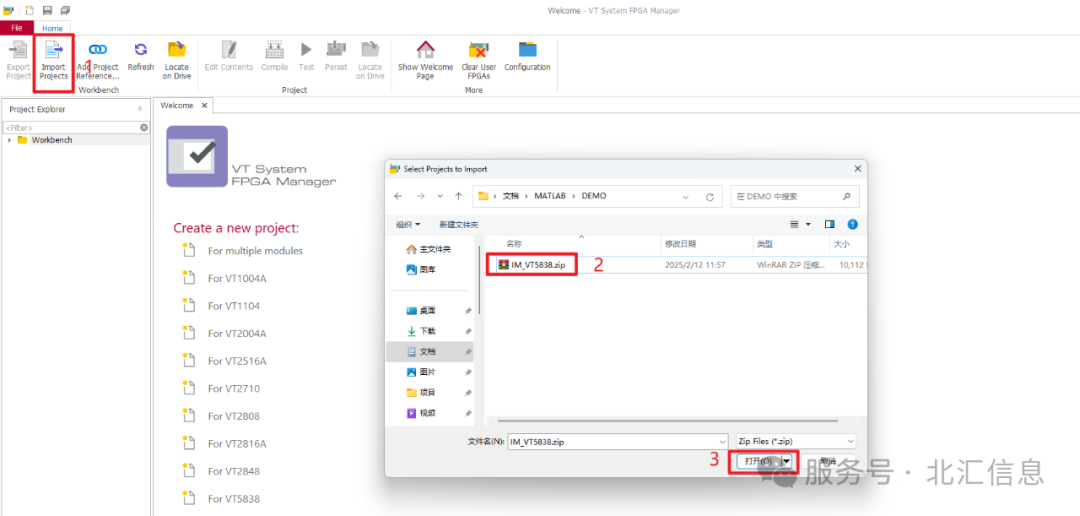Open recent locations dropdown in dialog
The width and height of the screenshot is (1080, 516).
(441, 196)
